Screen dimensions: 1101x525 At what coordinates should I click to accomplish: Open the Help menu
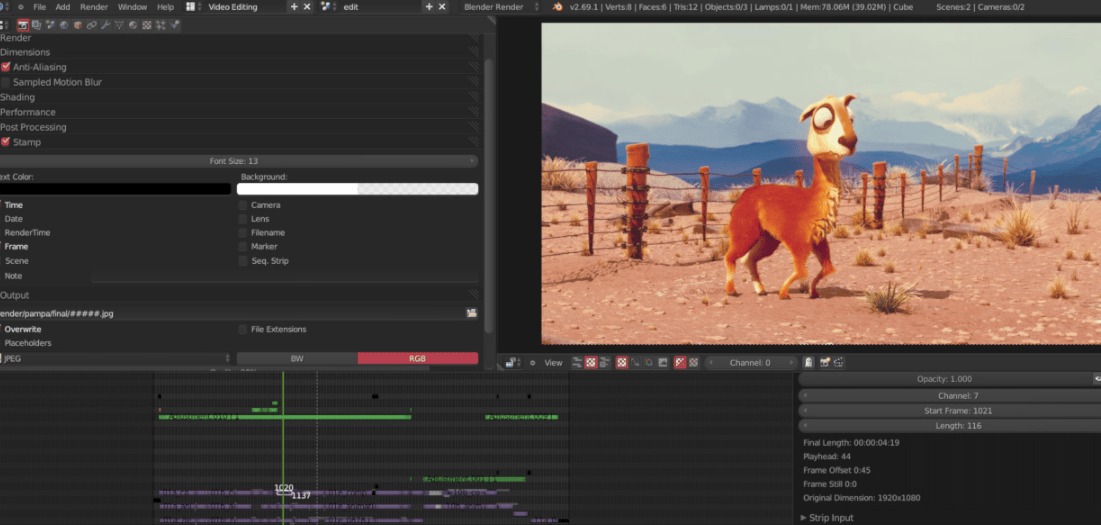pos(166,7)
